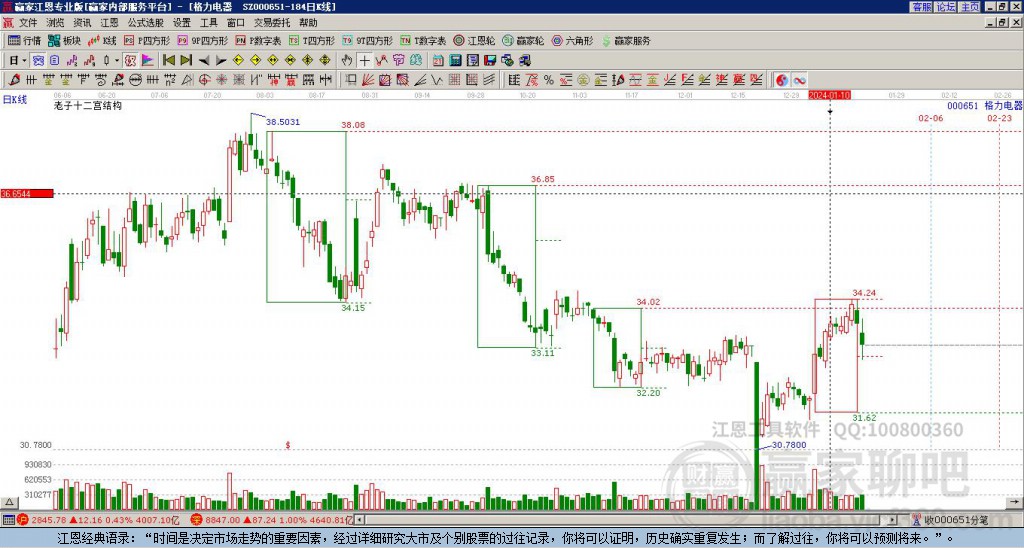Click the circle with line icon
This screenshot has height=548, width=1024.
coord(135,80)
